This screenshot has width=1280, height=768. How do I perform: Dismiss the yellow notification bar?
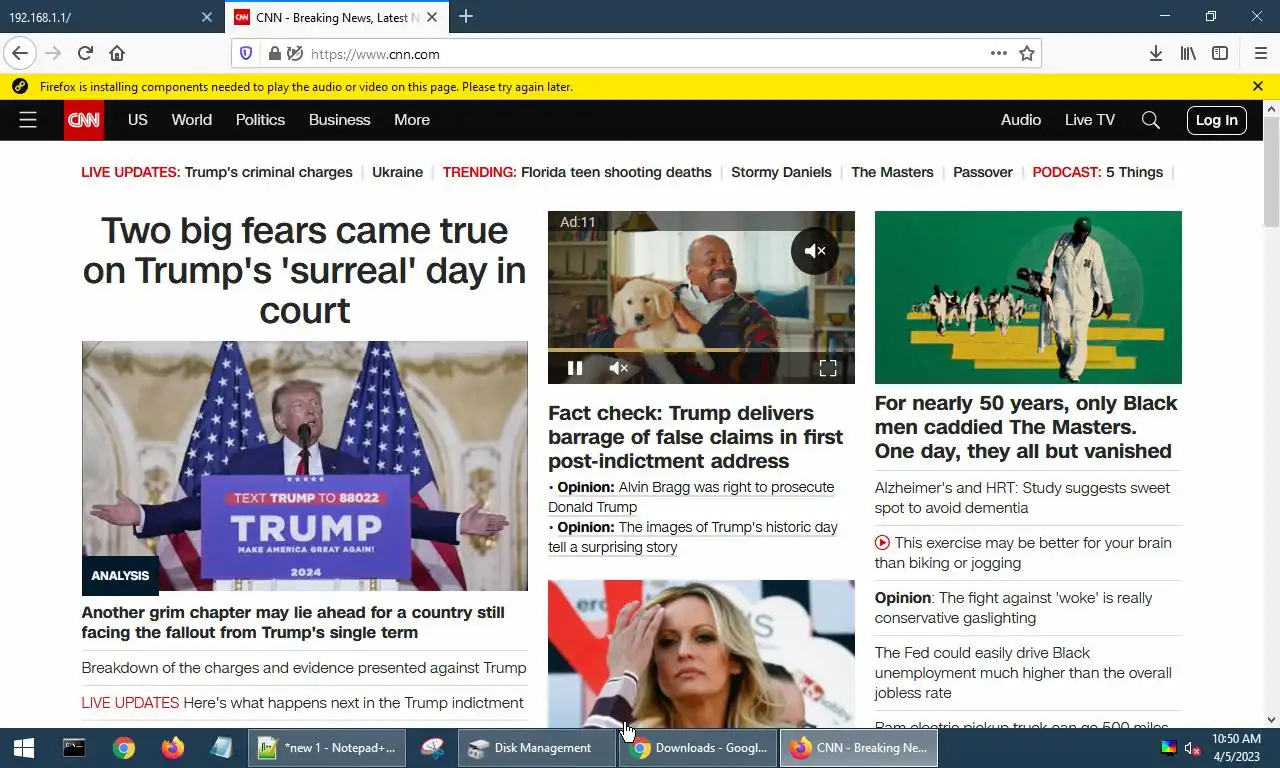pyautogui.click(x=1258, y=87)
